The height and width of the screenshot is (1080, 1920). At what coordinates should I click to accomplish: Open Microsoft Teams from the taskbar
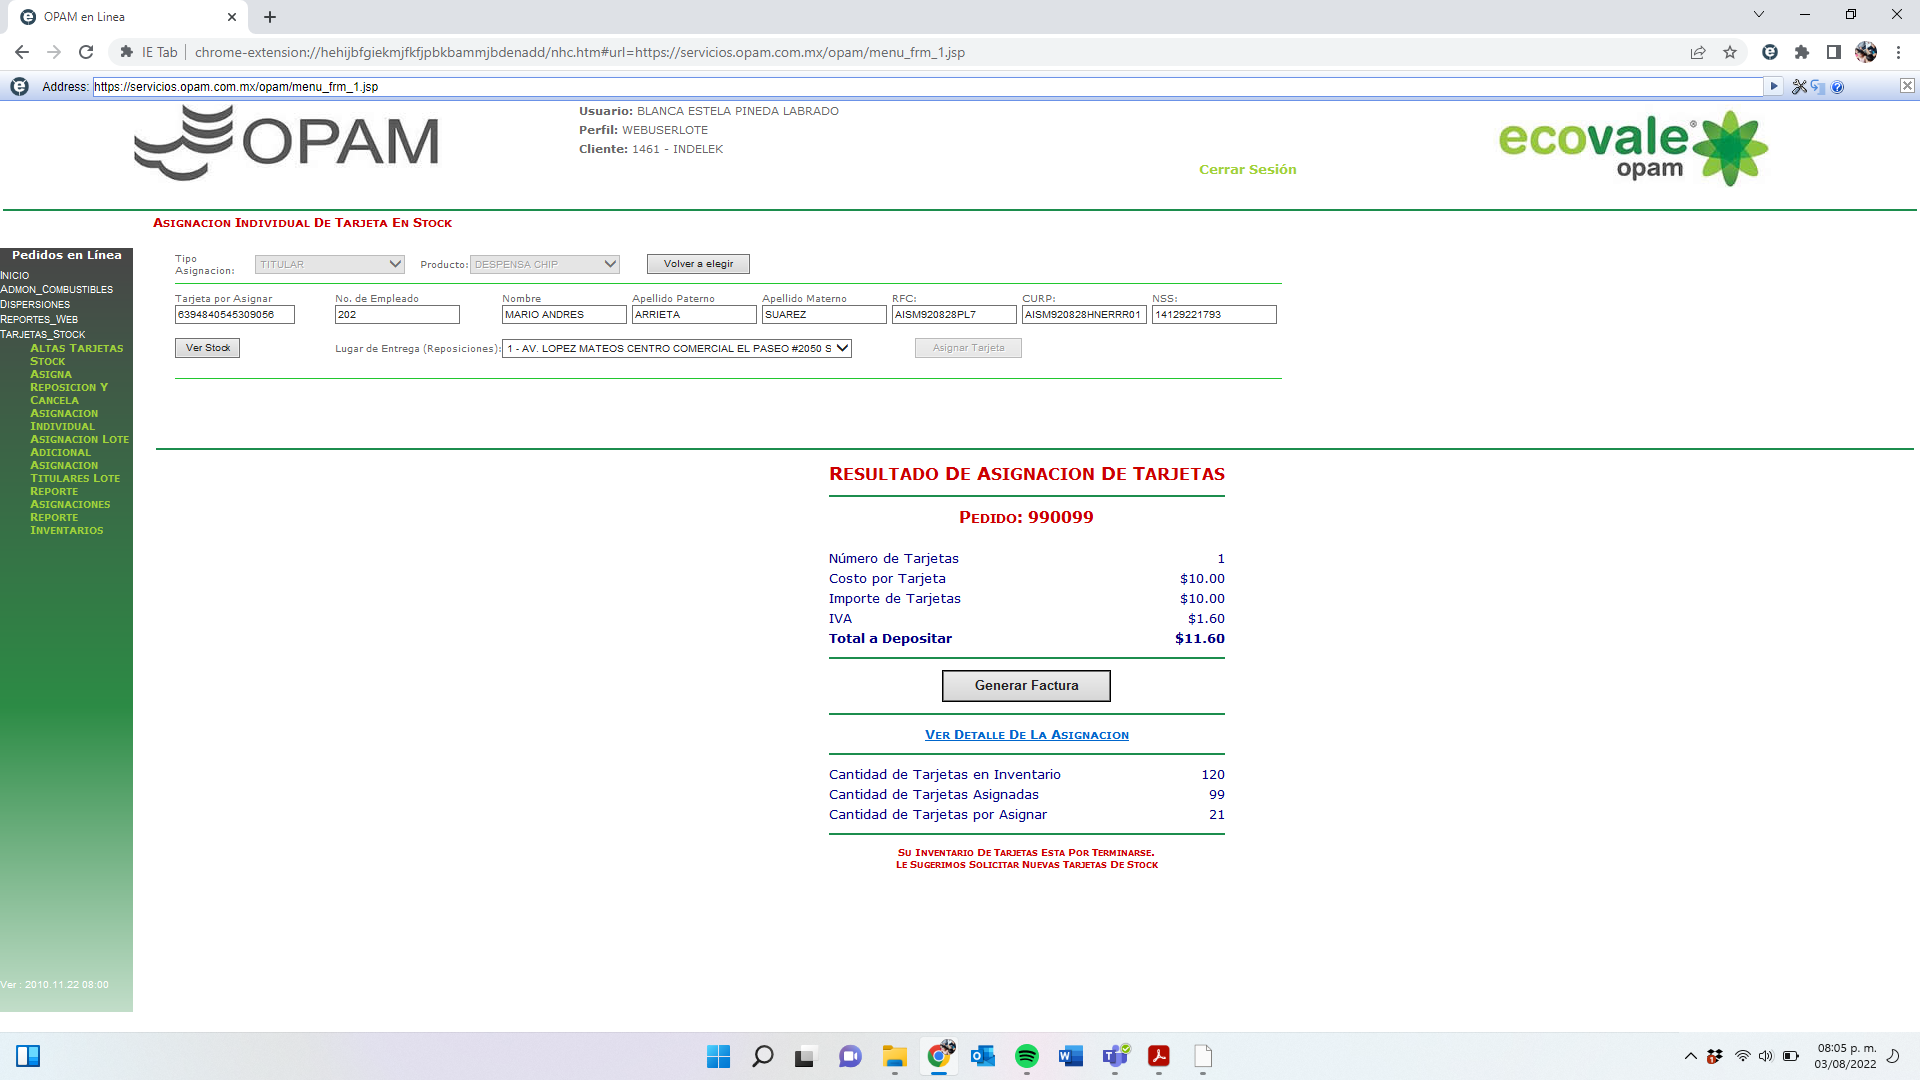tap(1115, 1056)
